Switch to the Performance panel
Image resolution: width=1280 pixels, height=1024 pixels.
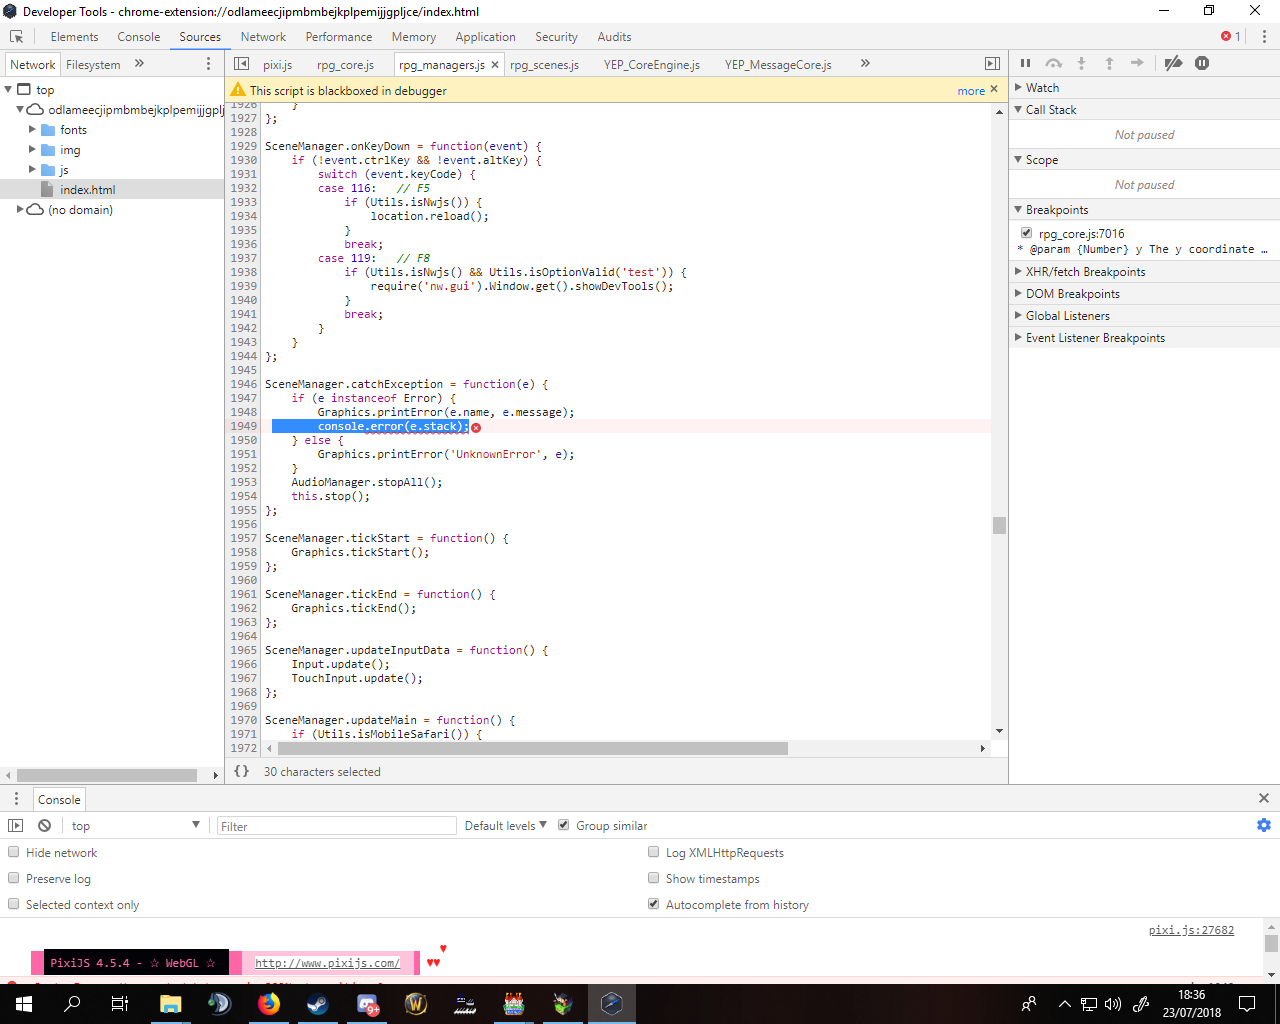339,37
